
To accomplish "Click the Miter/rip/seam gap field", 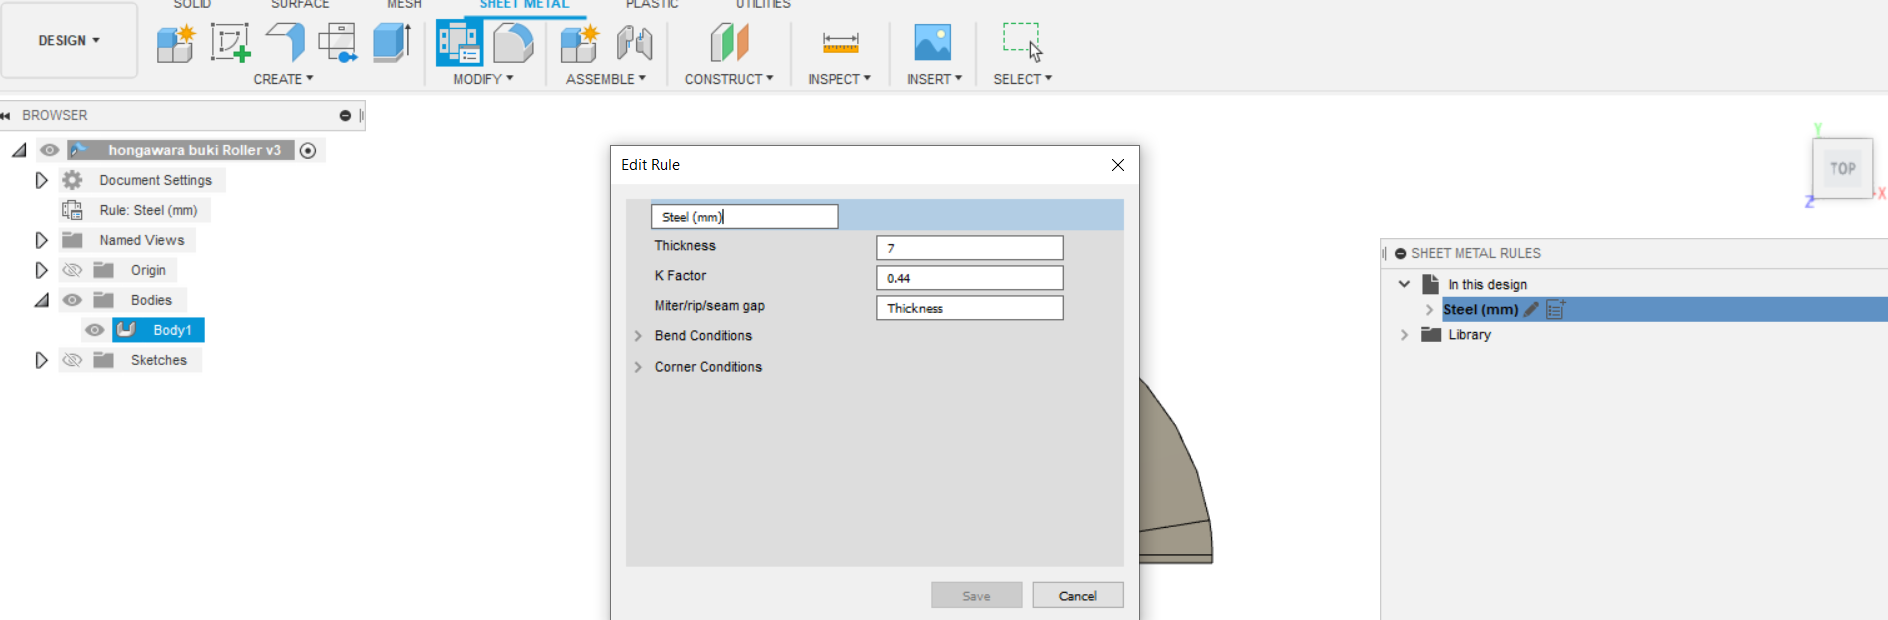I will click(970, 308).
